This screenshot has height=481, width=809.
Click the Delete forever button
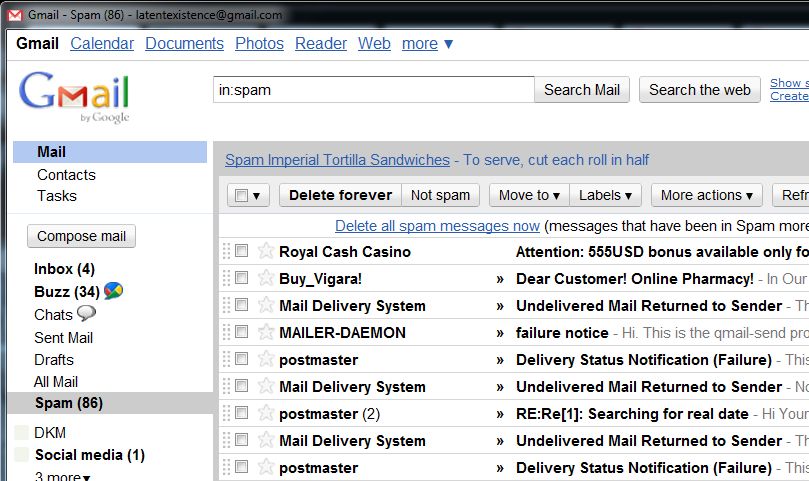(x=341, y=195)
